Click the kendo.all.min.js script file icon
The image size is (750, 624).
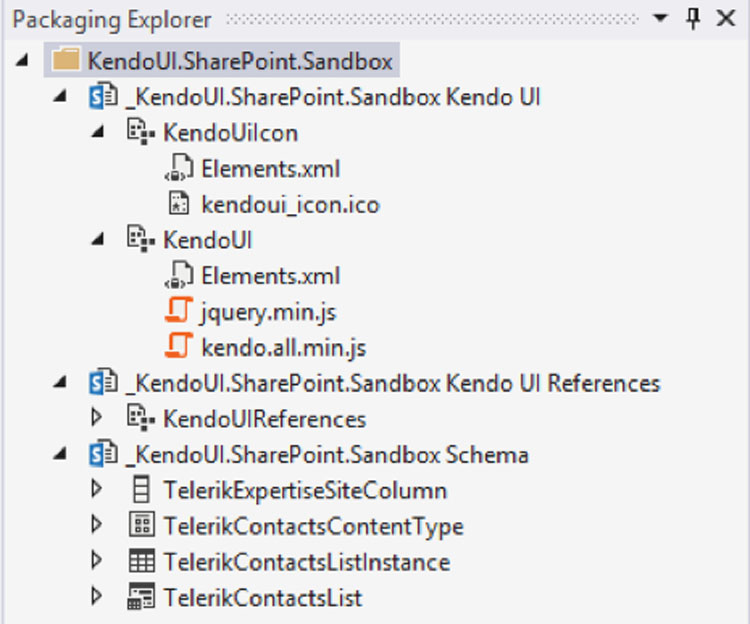click(176, 348)
